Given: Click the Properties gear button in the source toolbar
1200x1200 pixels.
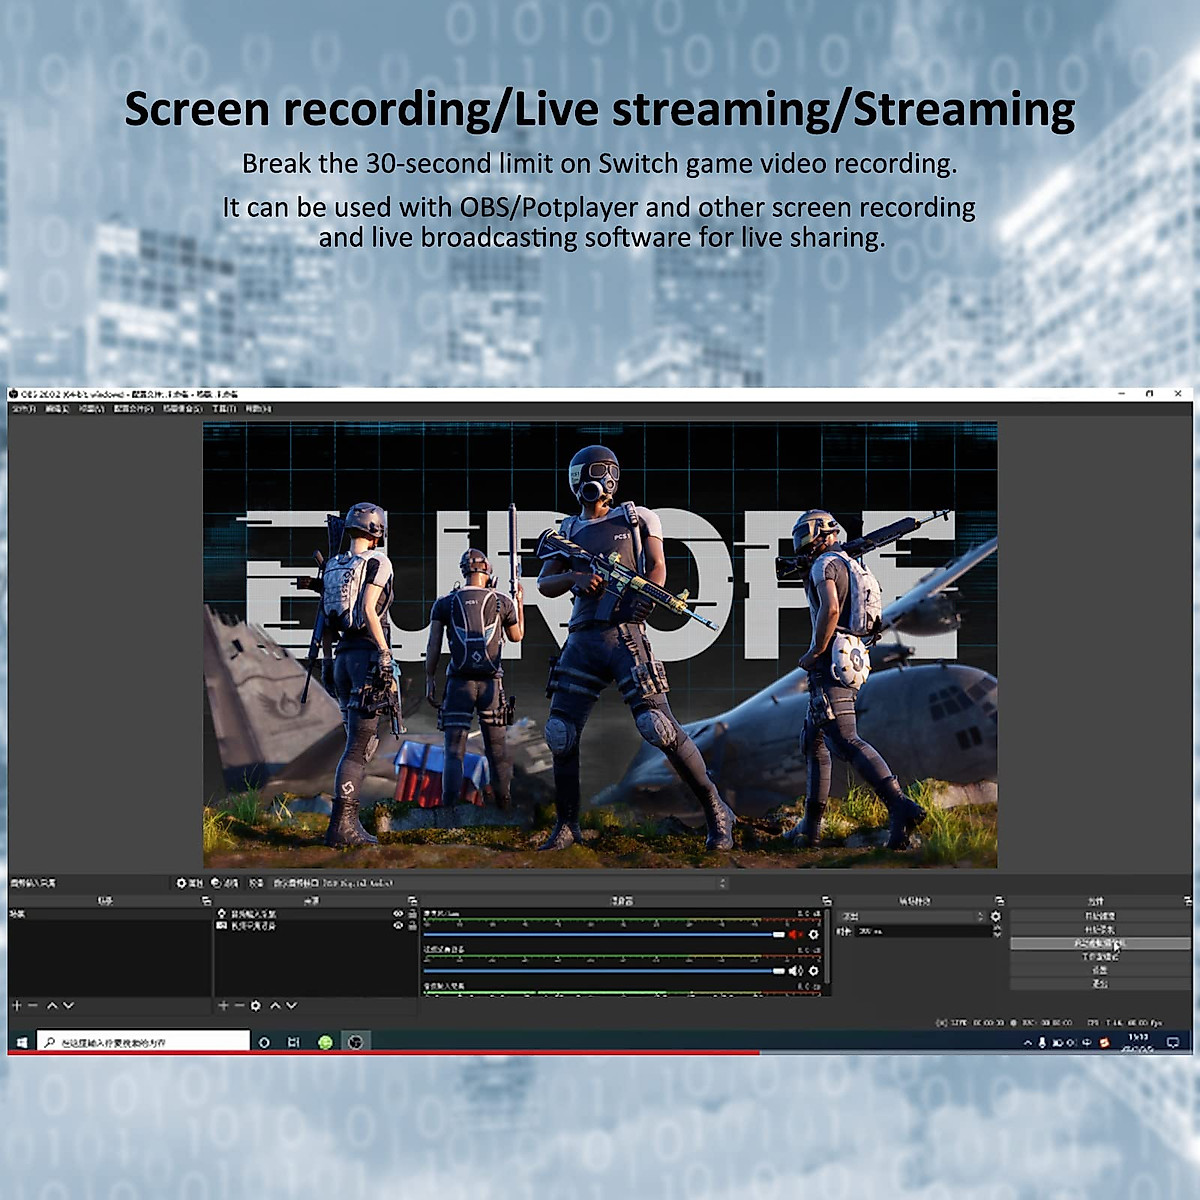Looking at the screenshot, I should pos(190,883).
